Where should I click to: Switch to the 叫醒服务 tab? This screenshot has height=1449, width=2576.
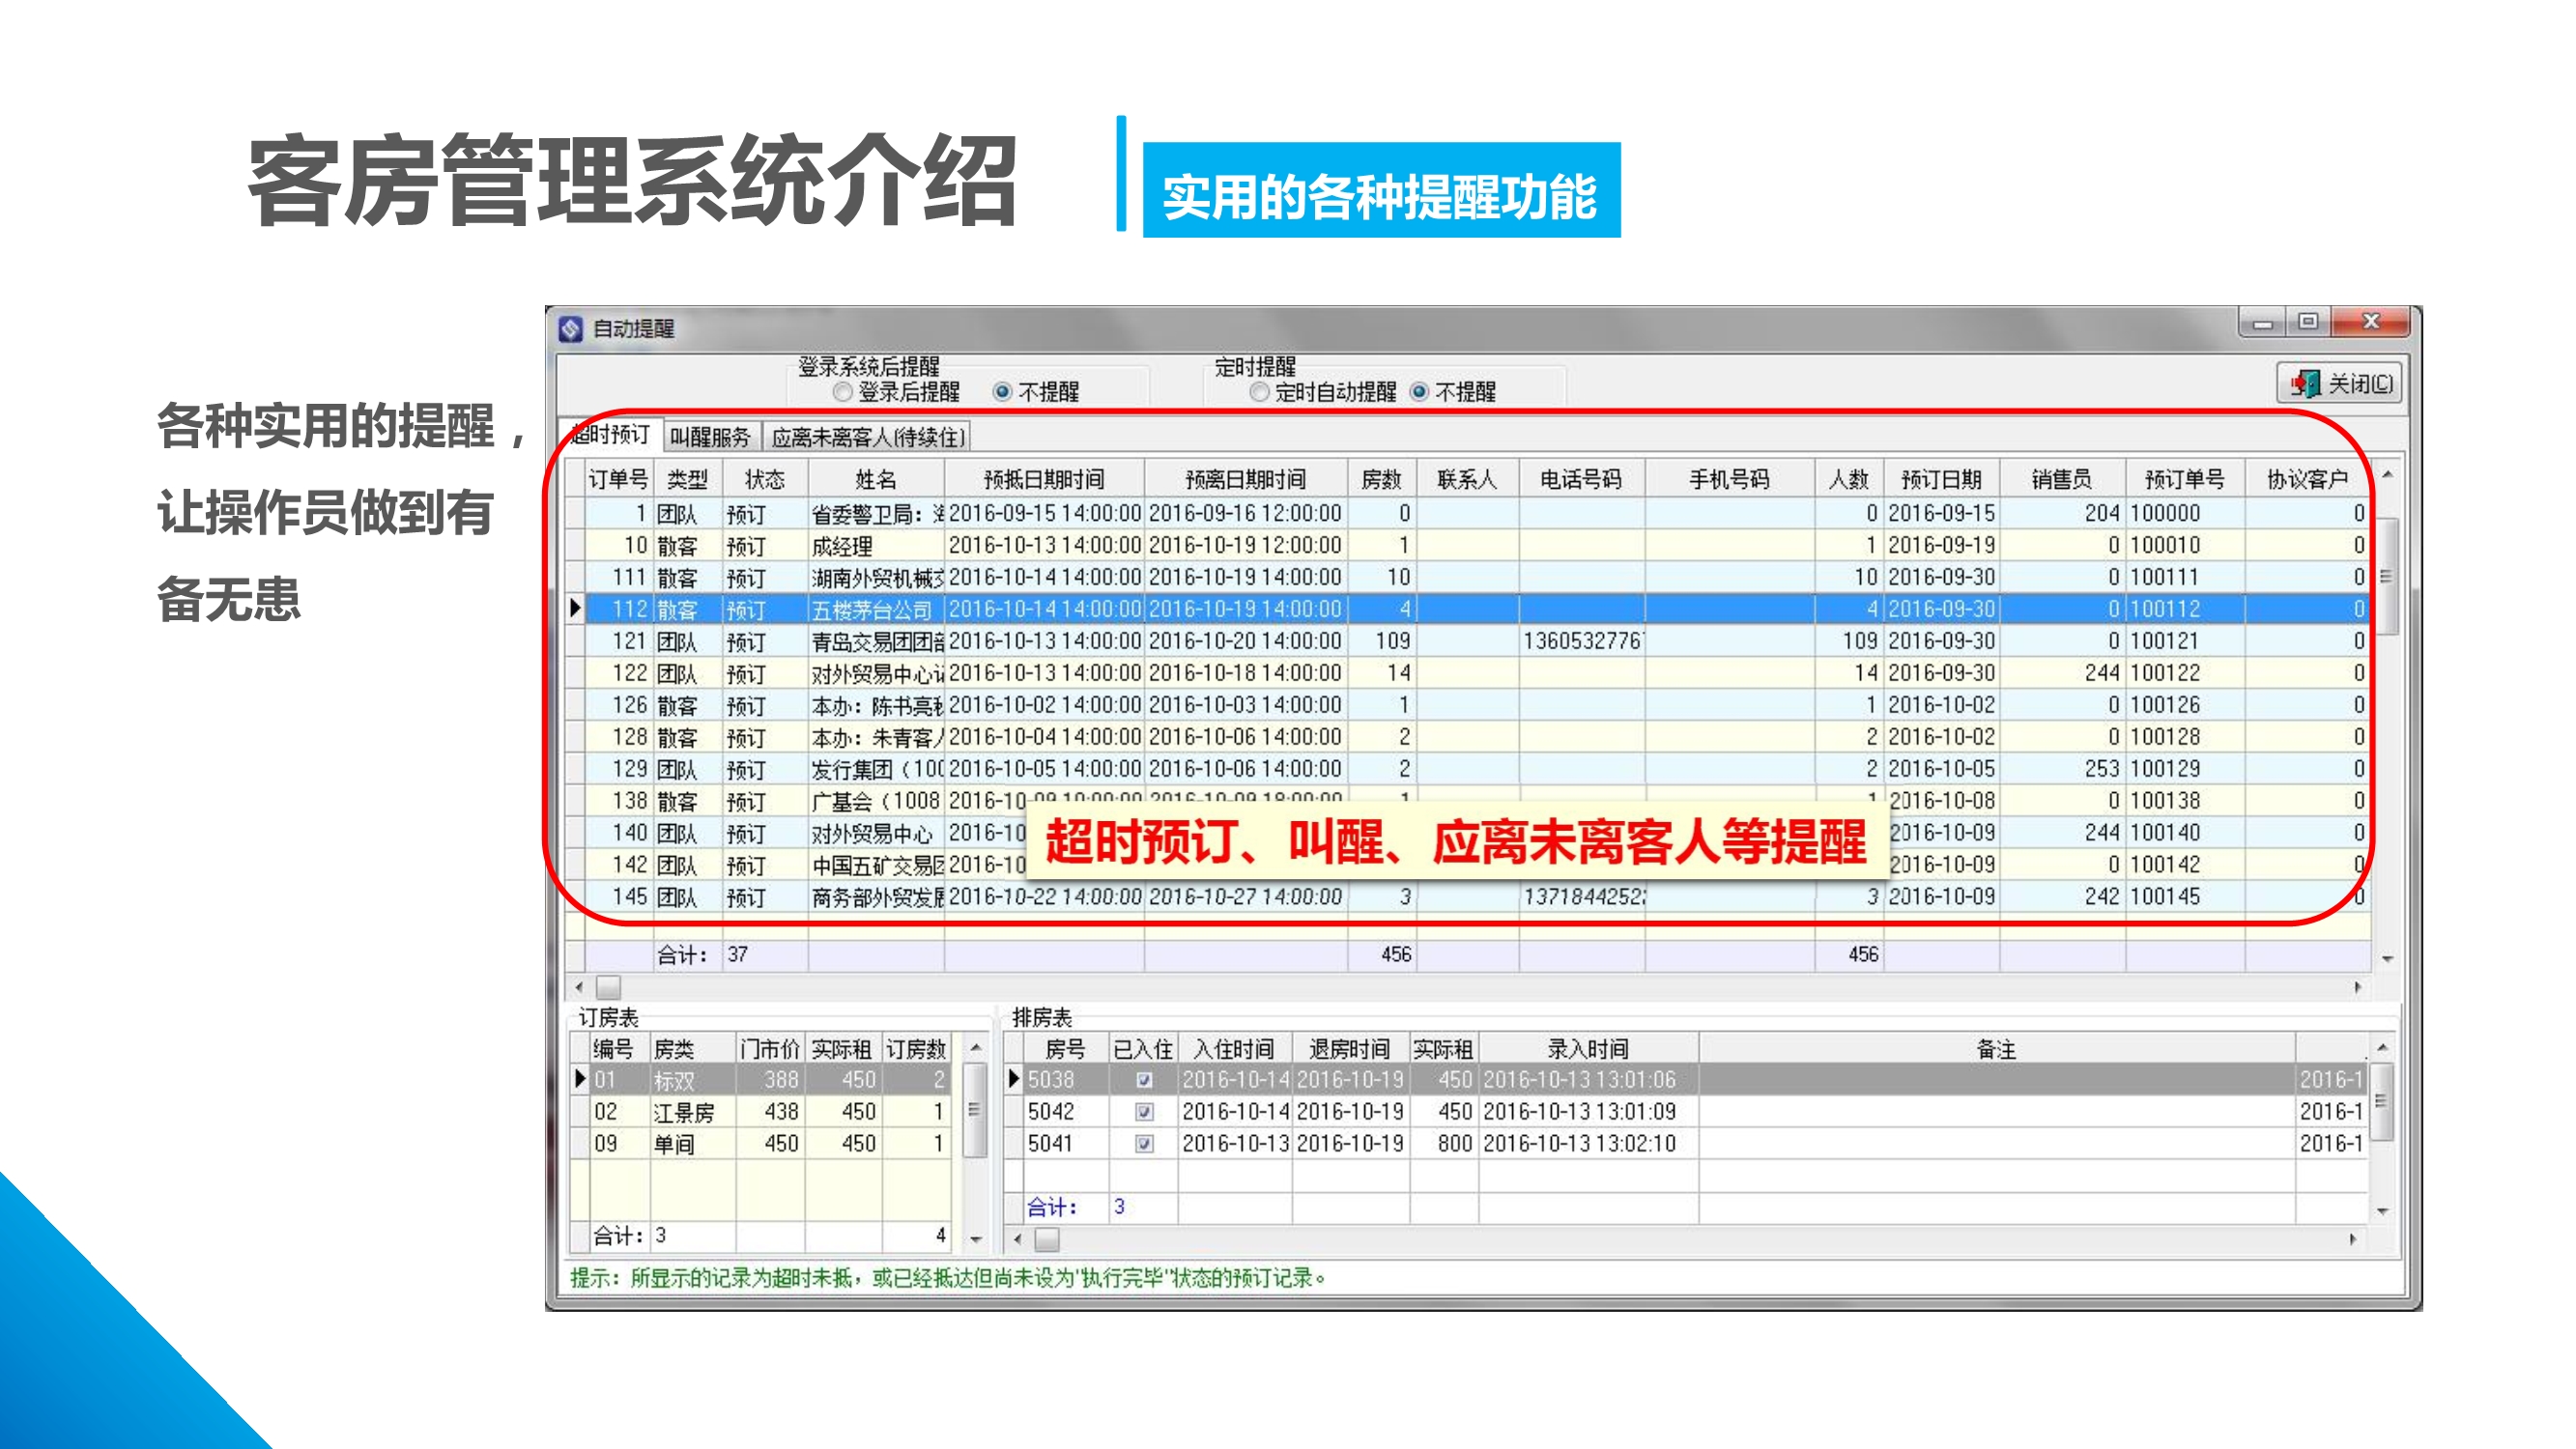(x=710, y=437)
